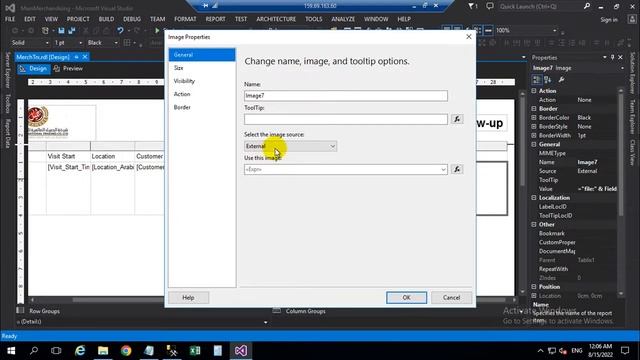Select the General page in Image Properties
The height and width of the screenshot is (360, 640).
(x=202, y=55)
